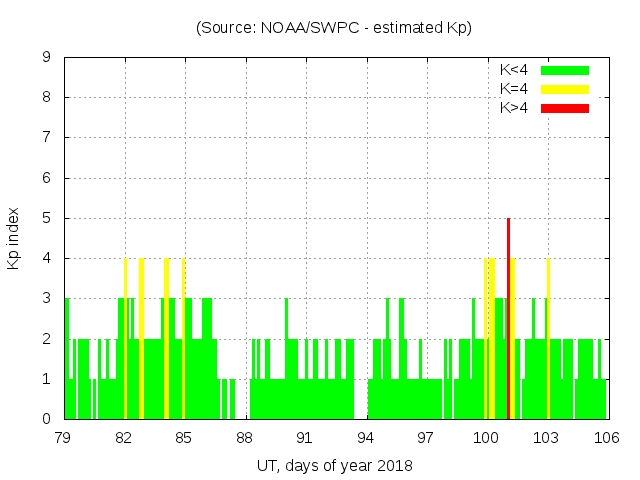This screenshot has width=640, height=480.
Task: Click the 'K>4' legend text
Action: click(514, 107)
